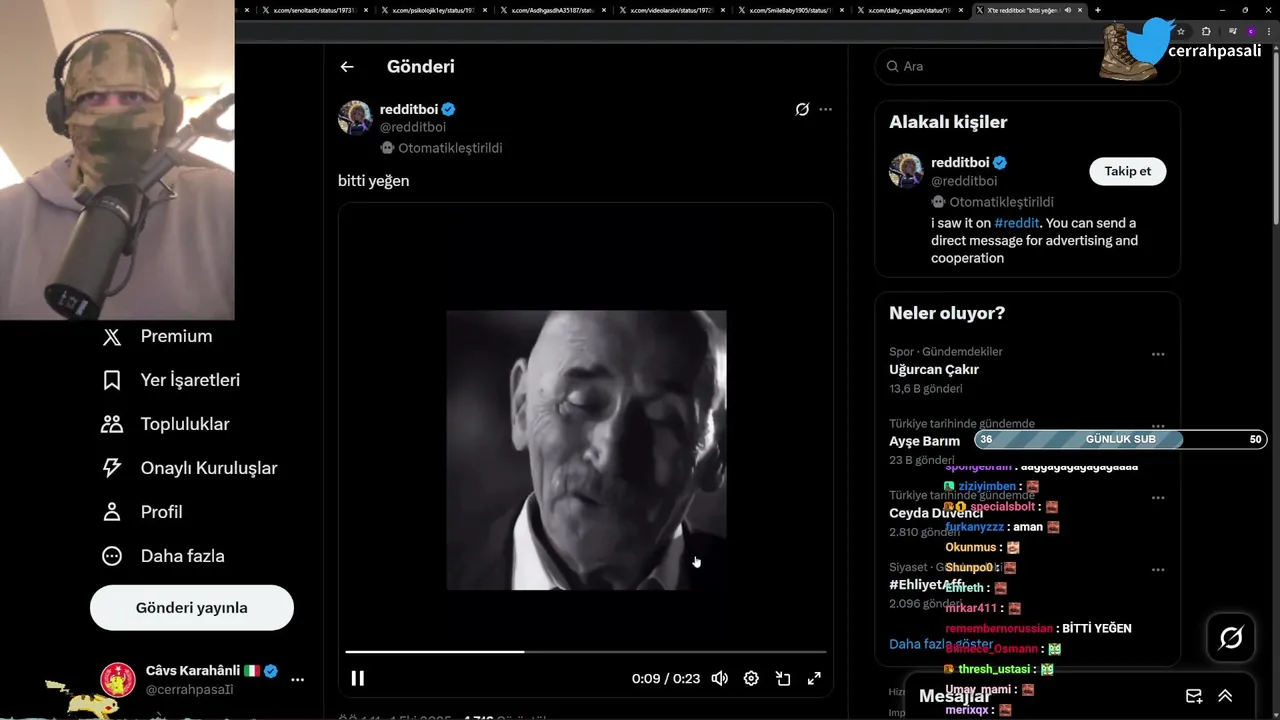Click the Gönderi yayınla button
This screenshot has width=1280, height=720.
click(x=192, y=608)
